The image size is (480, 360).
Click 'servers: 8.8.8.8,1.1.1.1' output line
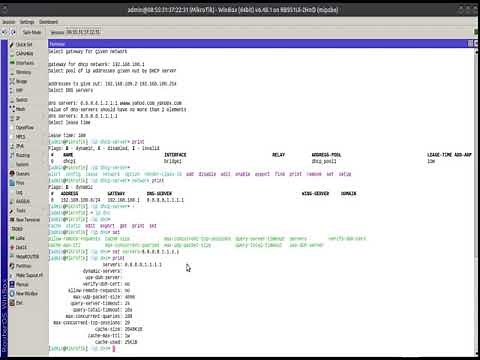click(x=132, y=264)
